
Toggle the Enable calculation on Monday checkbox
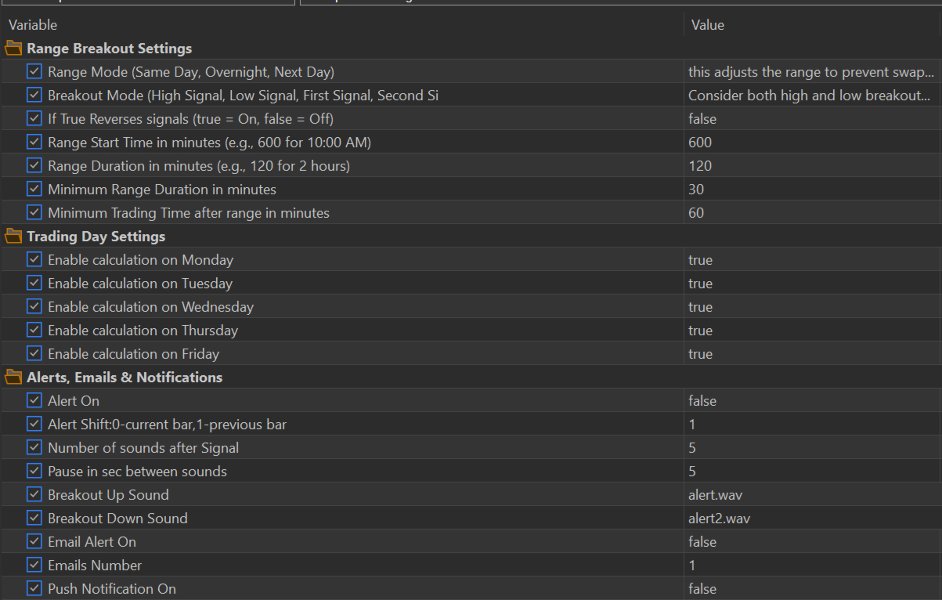(x=35, y=260)
